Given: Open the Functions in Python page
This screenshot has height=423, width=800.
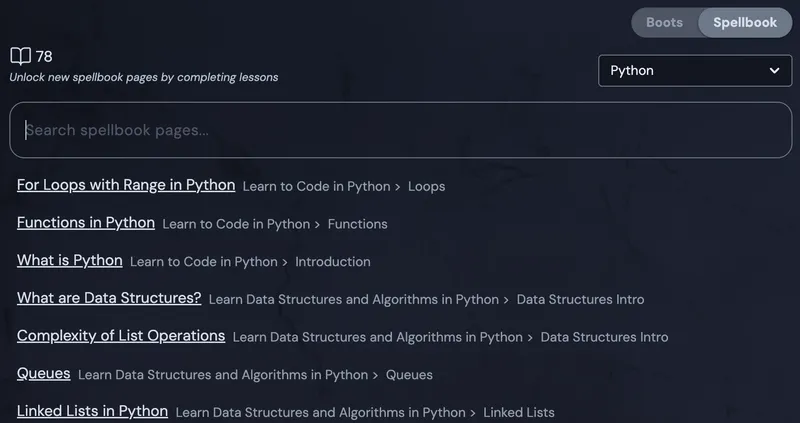Looking at the screenshot, I should click(x=86, y=223).
